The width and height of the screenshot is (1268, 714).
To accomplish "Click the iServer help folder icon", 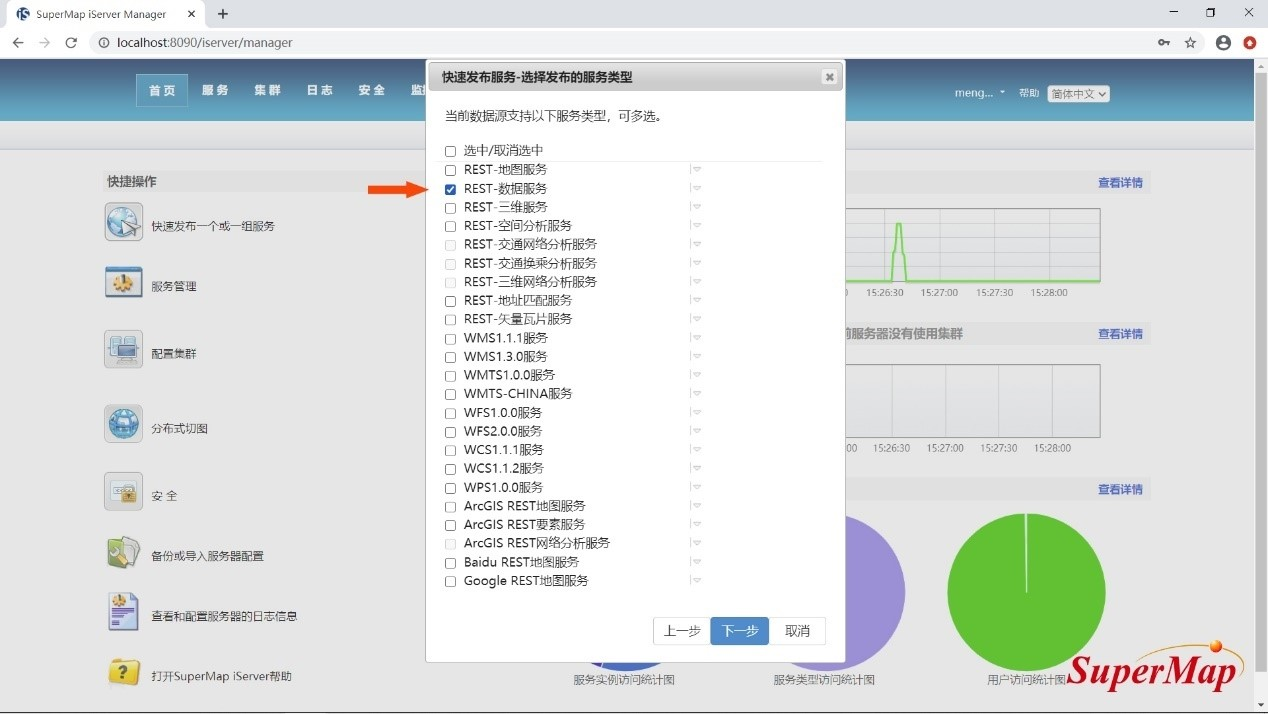I will click(124, 673).
